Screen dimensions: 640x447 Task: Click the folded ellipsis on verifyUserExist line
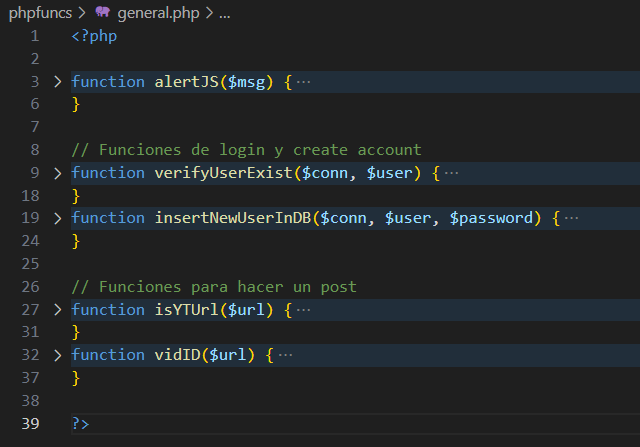click(x=451, y=173)
